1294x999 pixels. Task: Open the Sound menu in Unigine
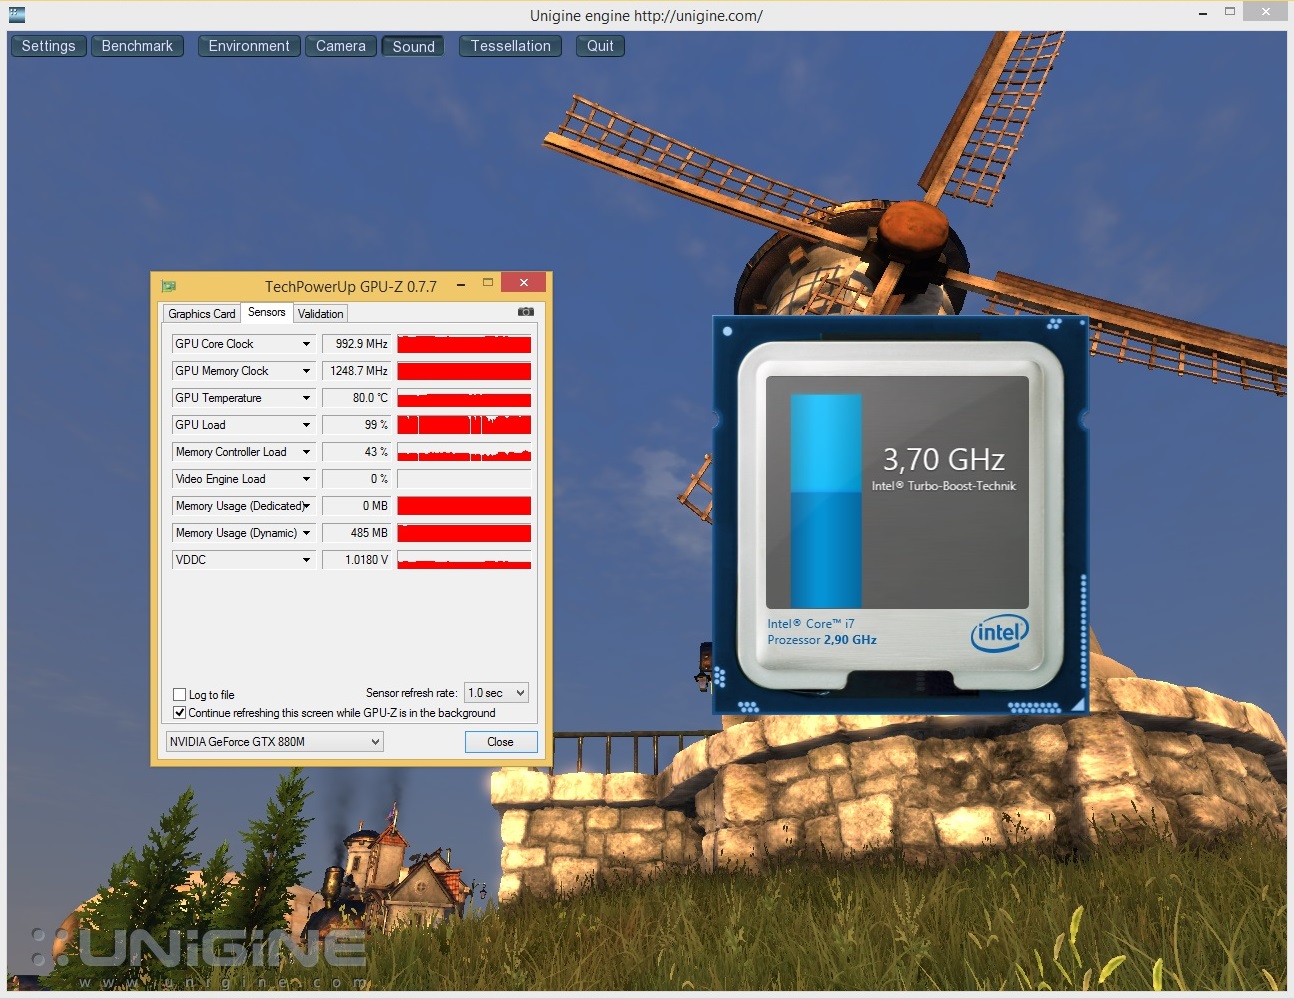(x=413, y=47)
